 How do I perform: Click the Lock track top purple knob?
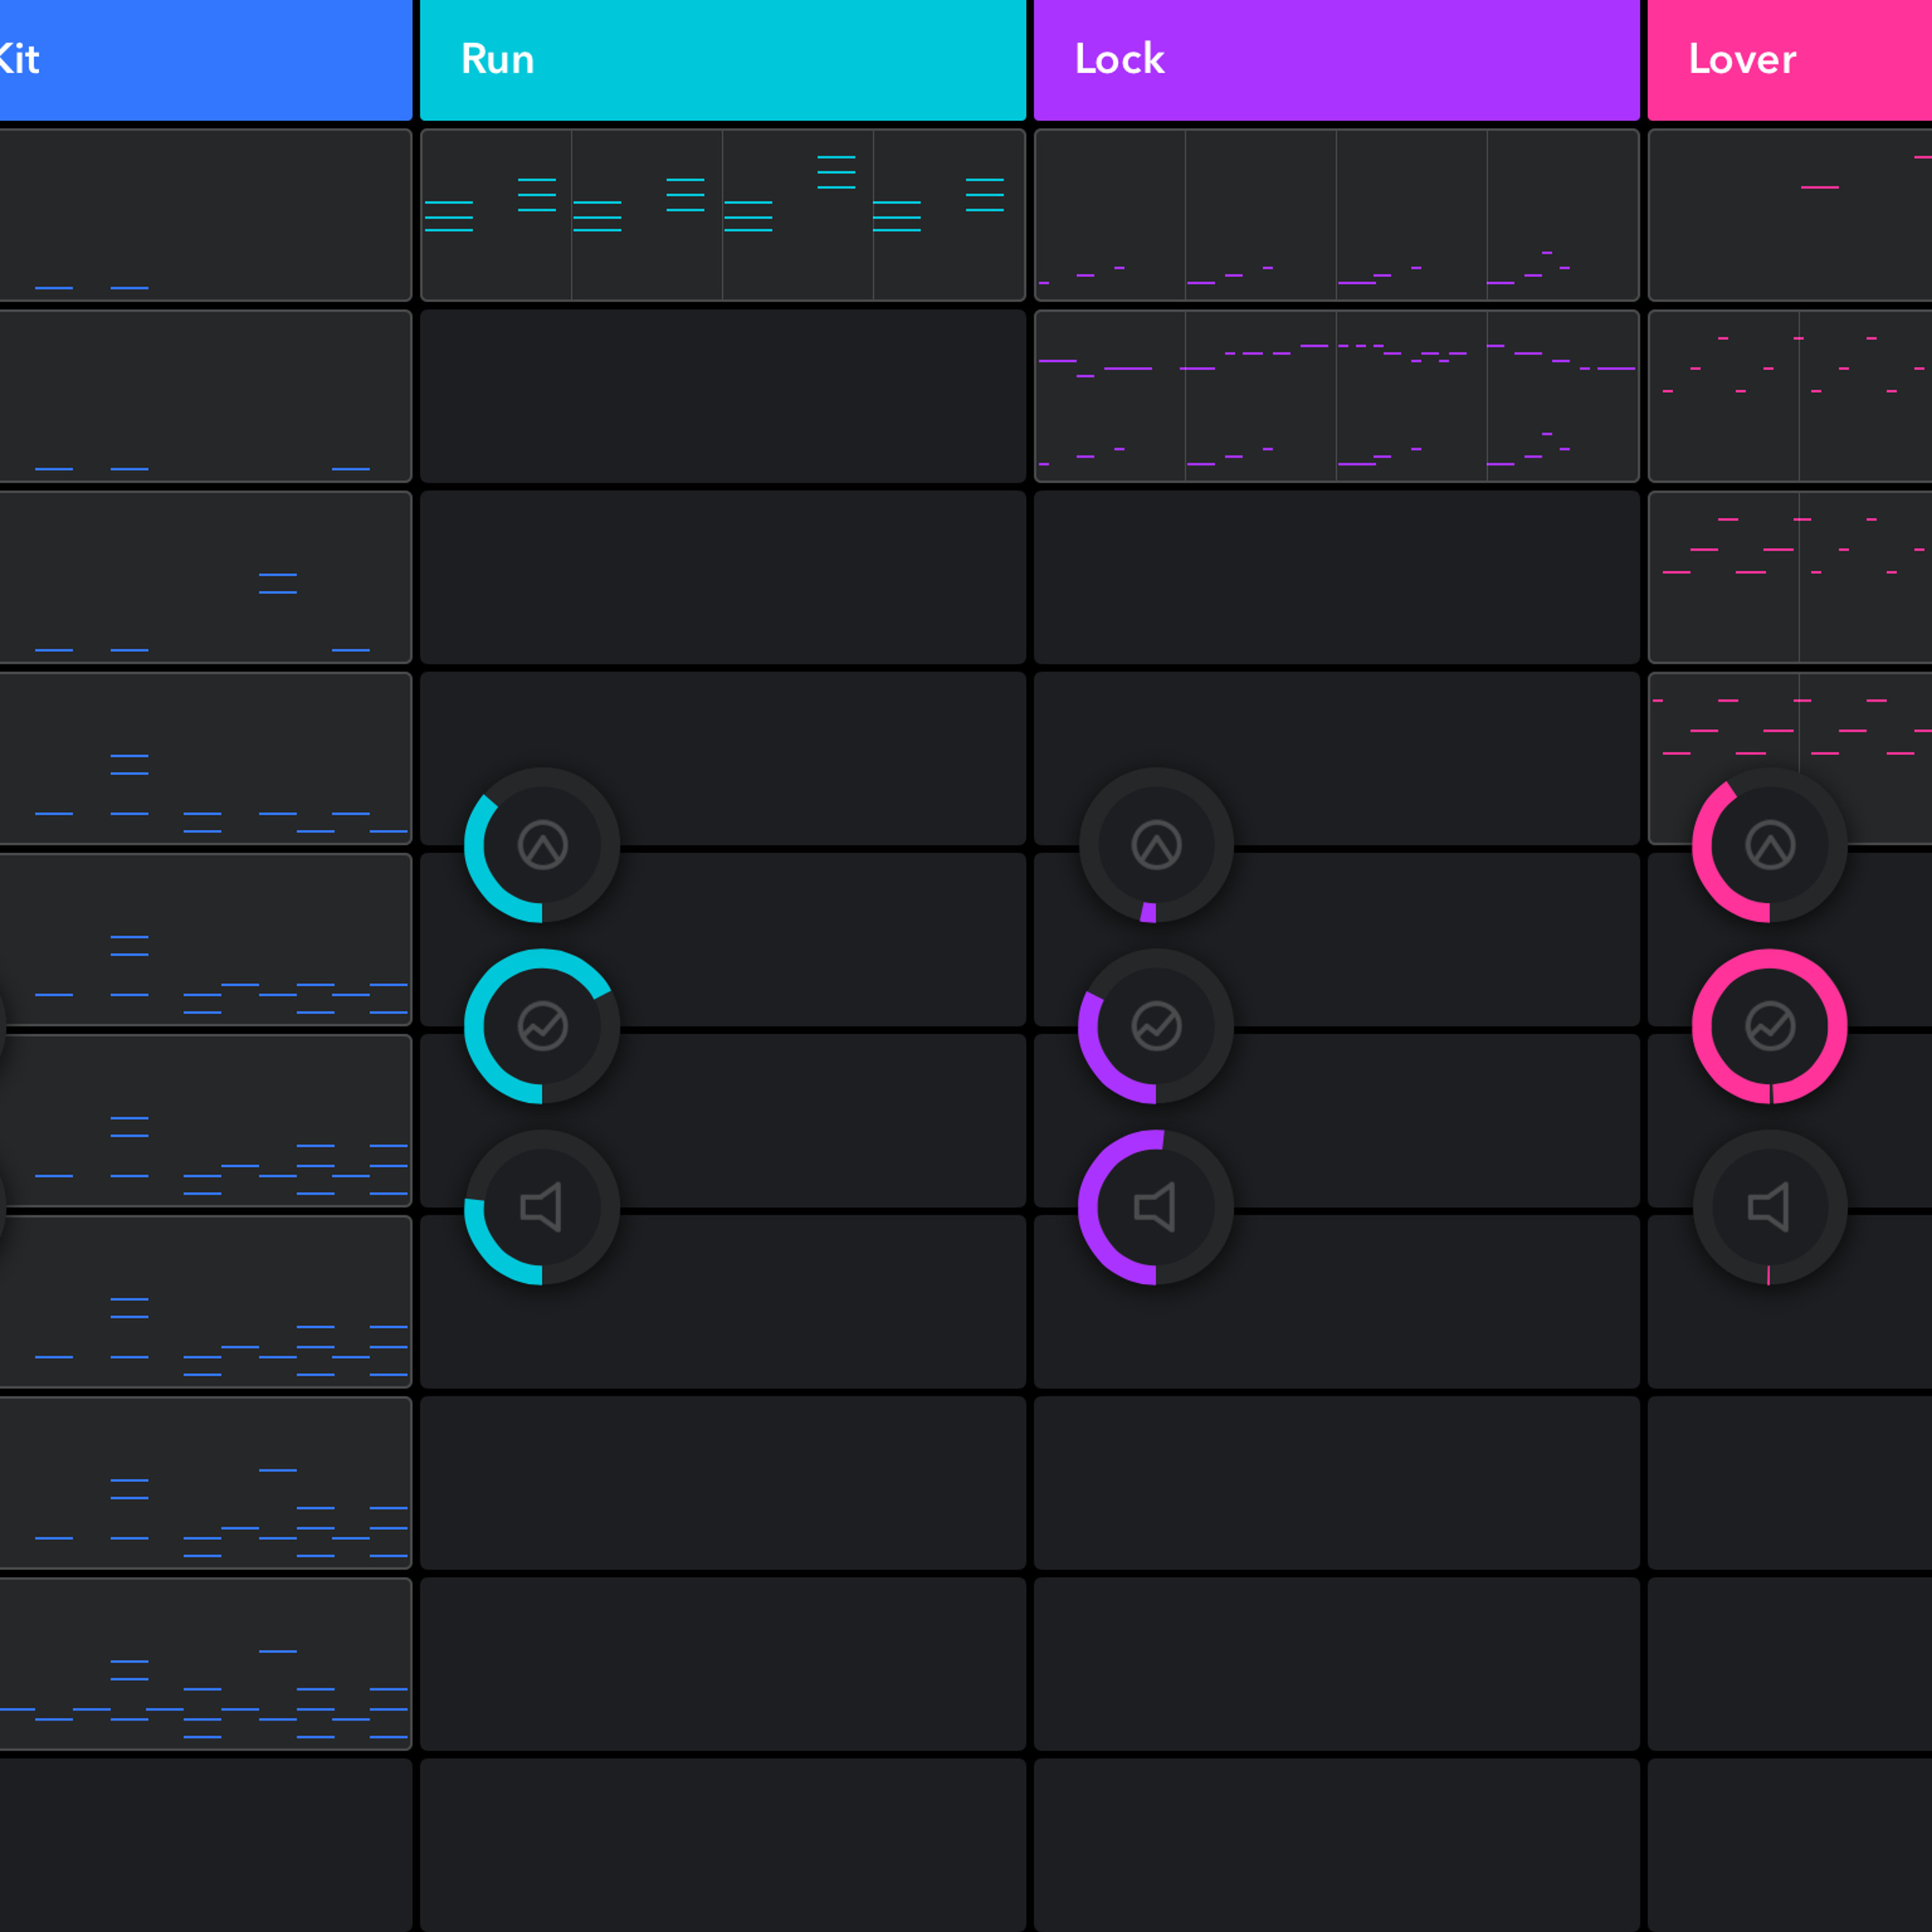(1156, 845)
